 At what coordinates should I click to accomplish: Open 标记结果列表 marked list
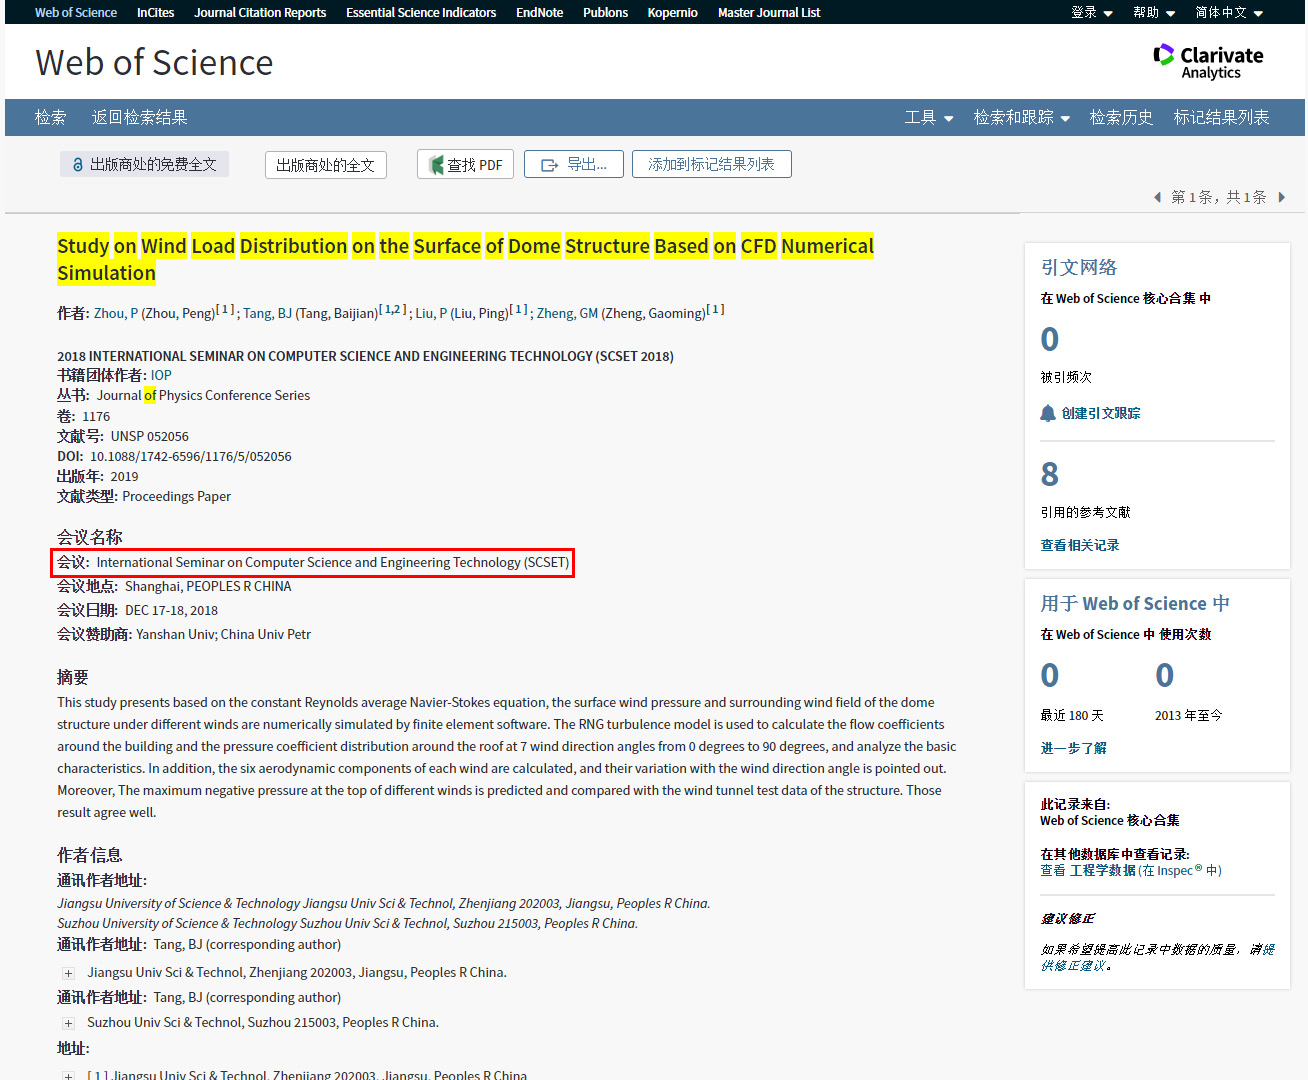pyautogui.click(x=1221, y=117)
